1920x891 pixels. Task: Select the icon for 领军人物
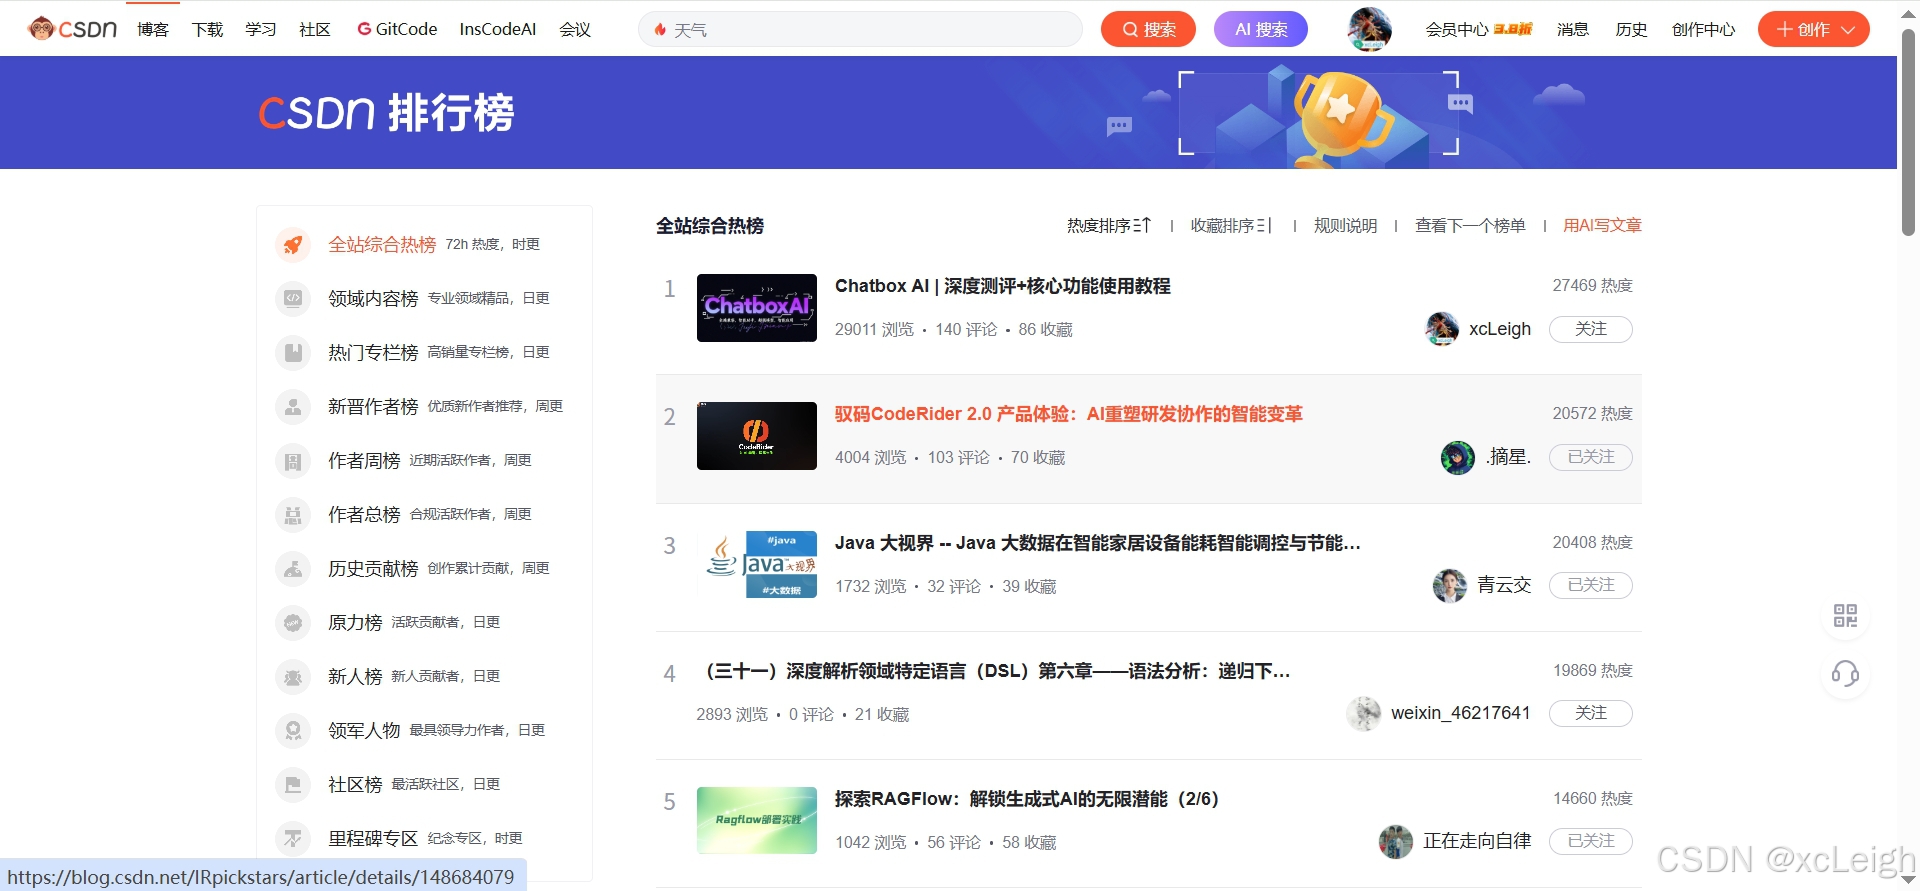pos(293,730)
